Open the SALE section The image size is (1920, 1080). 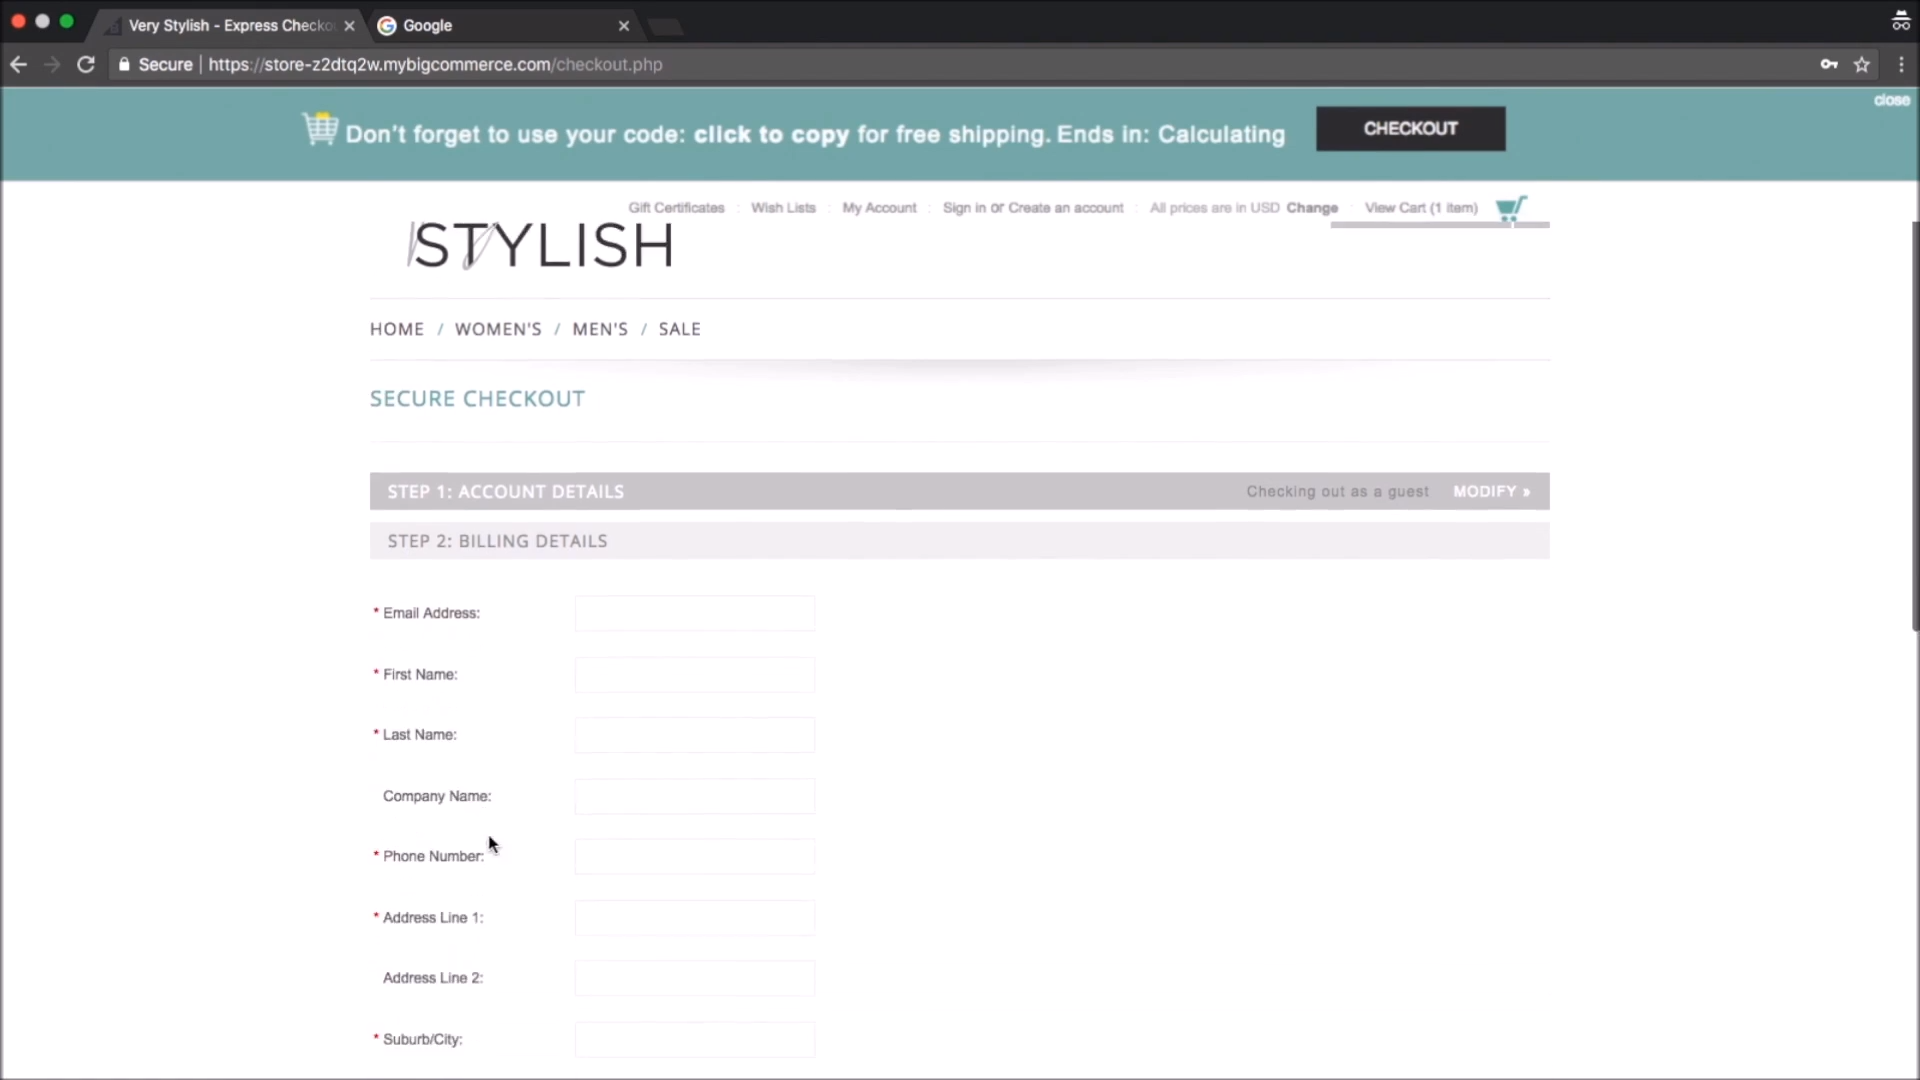click(x=679, y=328)
